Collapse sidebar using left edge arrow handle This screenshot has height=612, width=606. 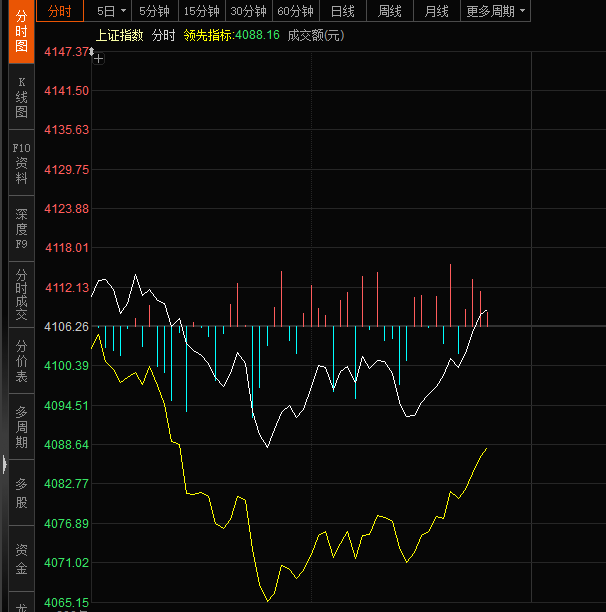4,464
